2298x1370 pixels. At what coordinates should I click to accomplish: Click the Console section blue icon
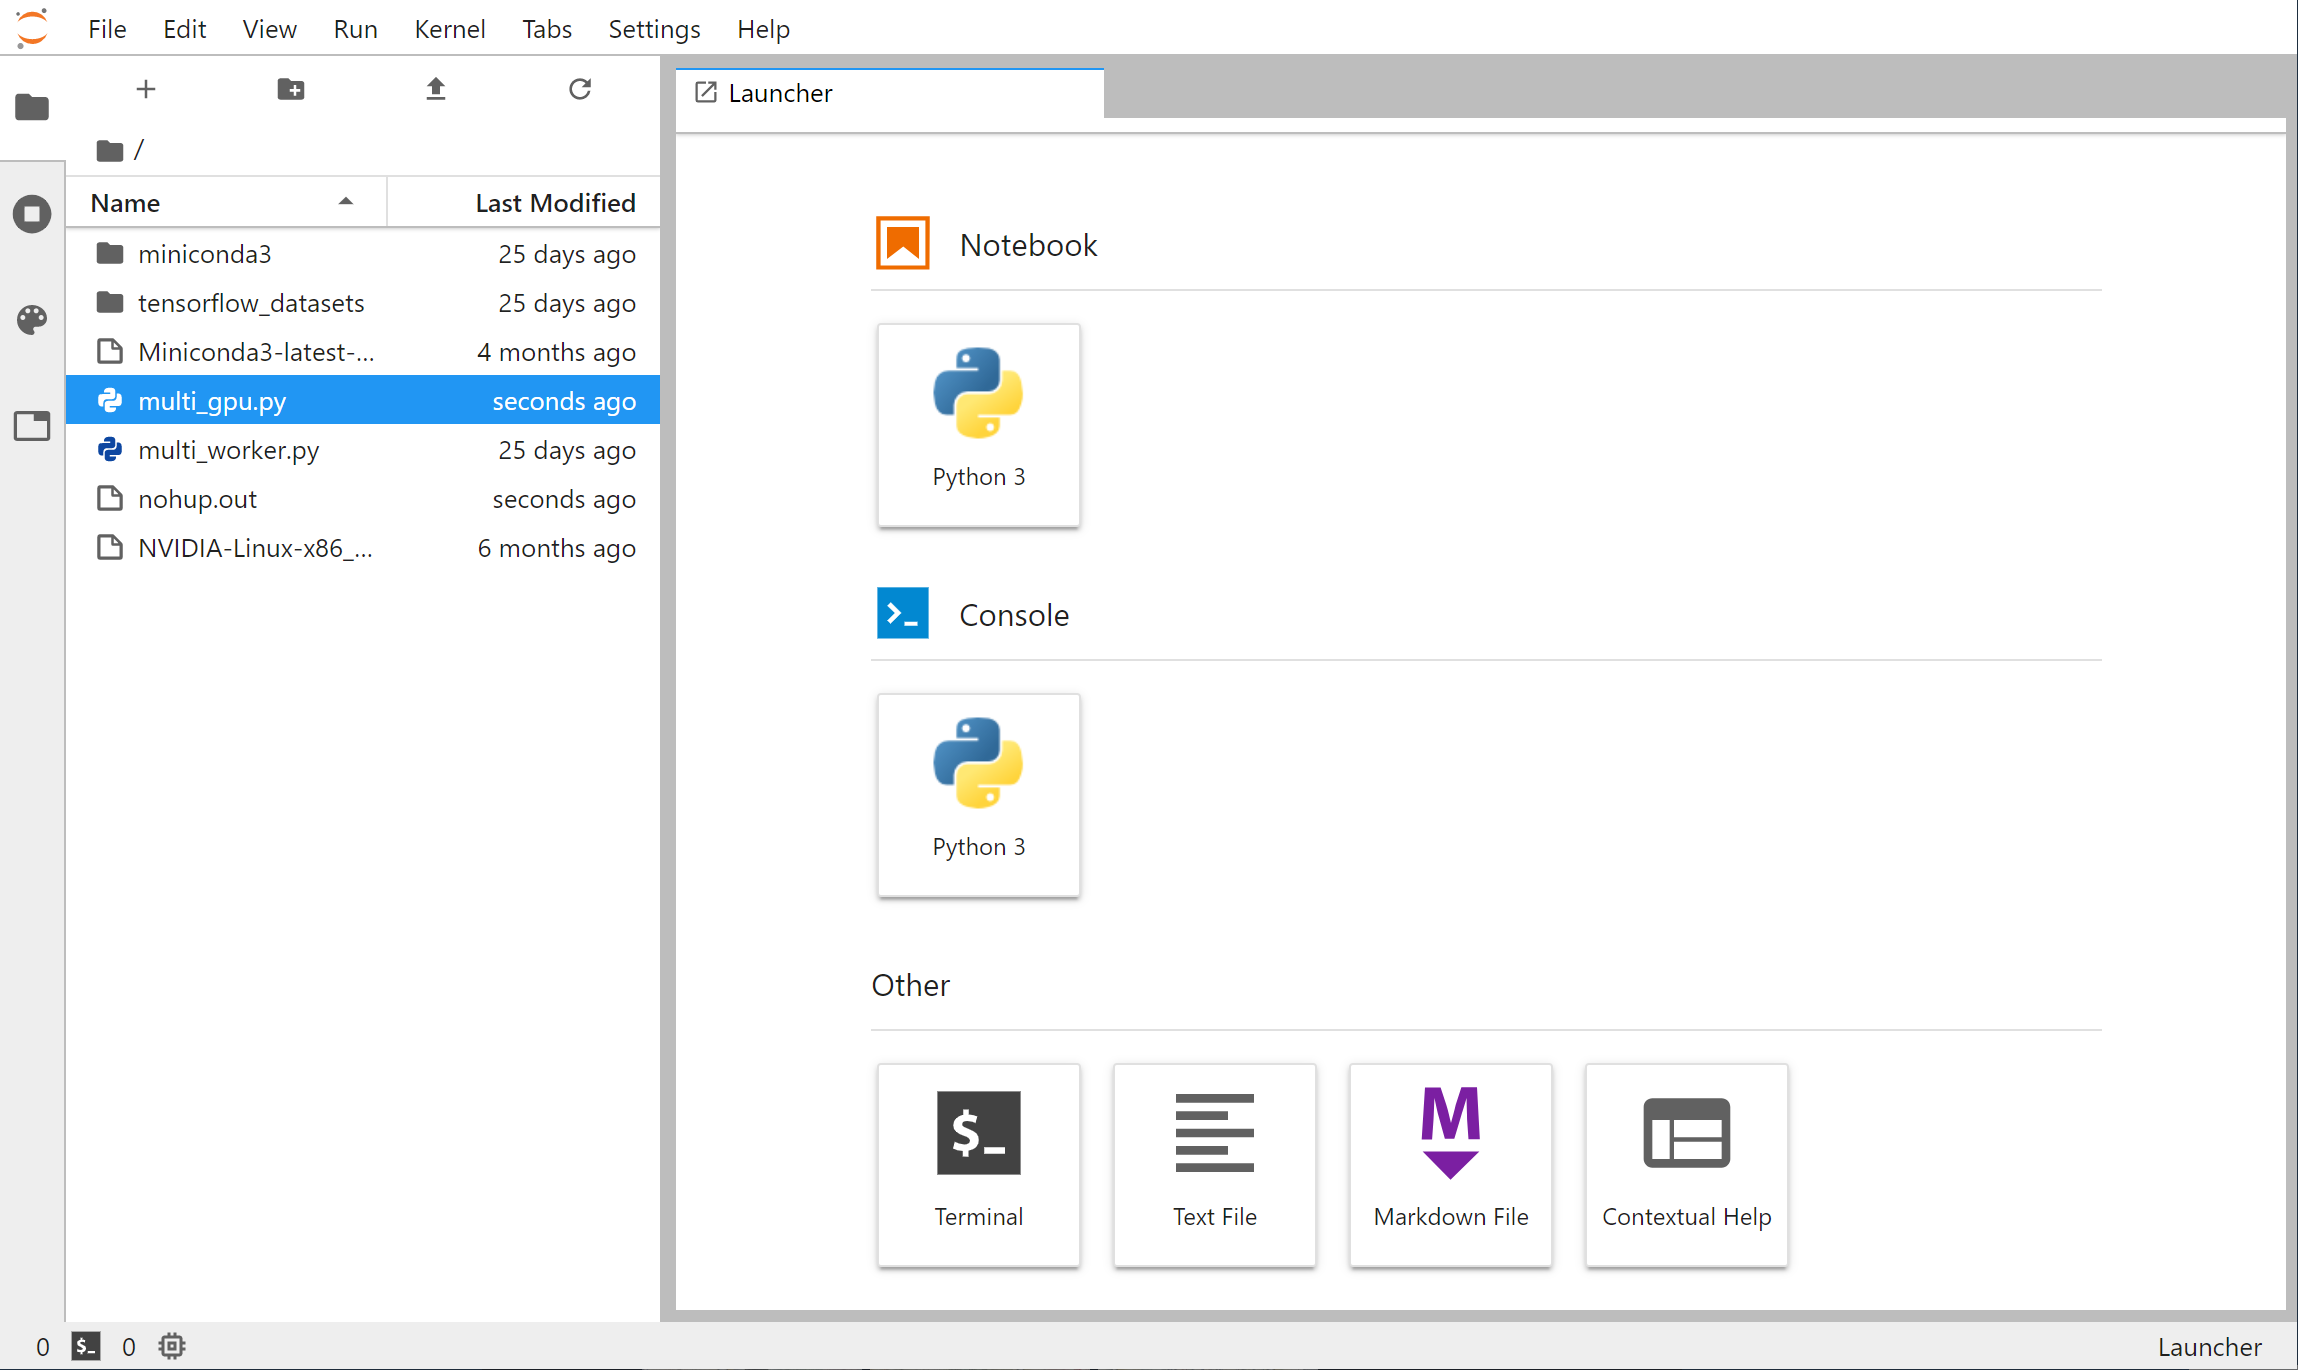pyautogui.click(x=902, y=613)
